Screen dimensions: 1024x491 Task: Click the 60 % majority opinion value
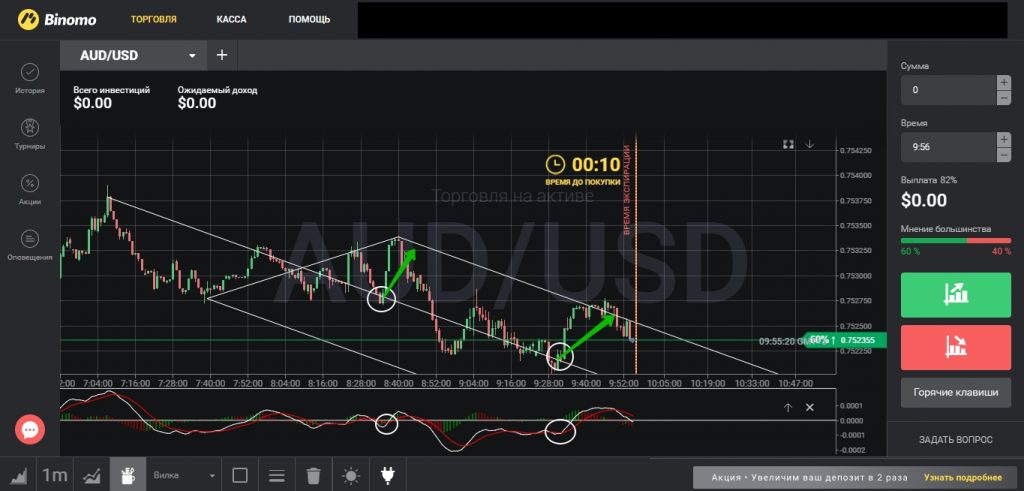[910, 251]
